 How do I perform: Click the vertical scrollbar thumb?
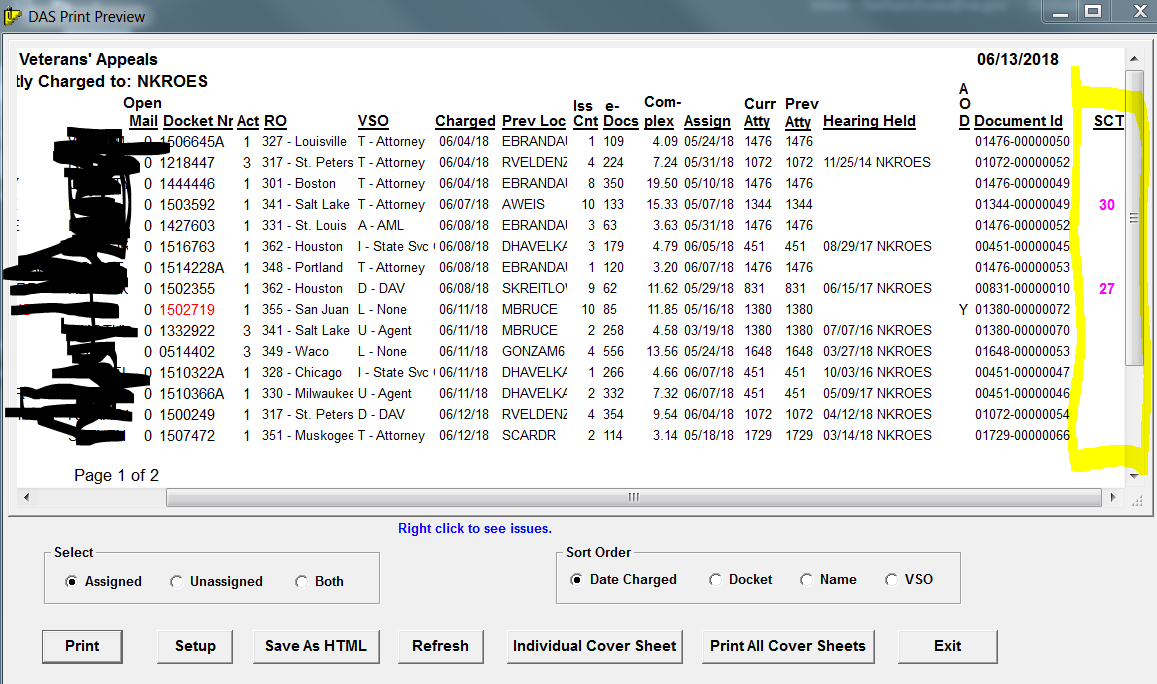point(1133,218)
